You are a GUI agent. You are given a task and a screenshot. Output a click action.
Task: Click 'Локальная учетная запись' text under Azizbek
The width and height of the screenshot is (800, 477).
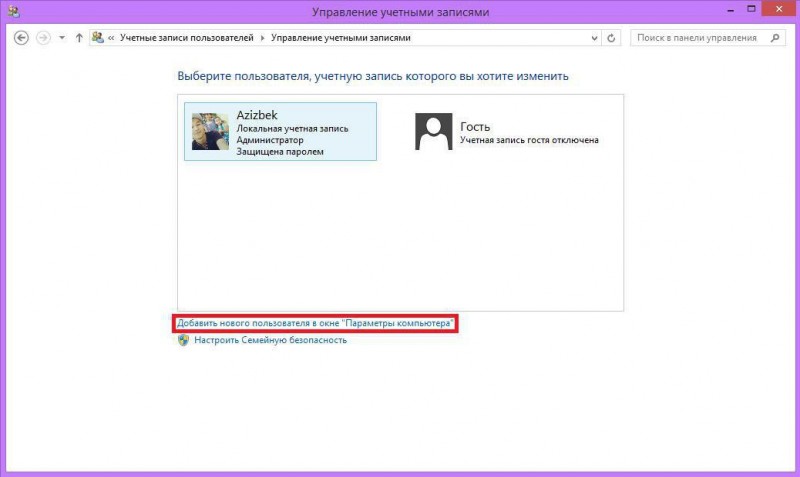pos(292,129)
